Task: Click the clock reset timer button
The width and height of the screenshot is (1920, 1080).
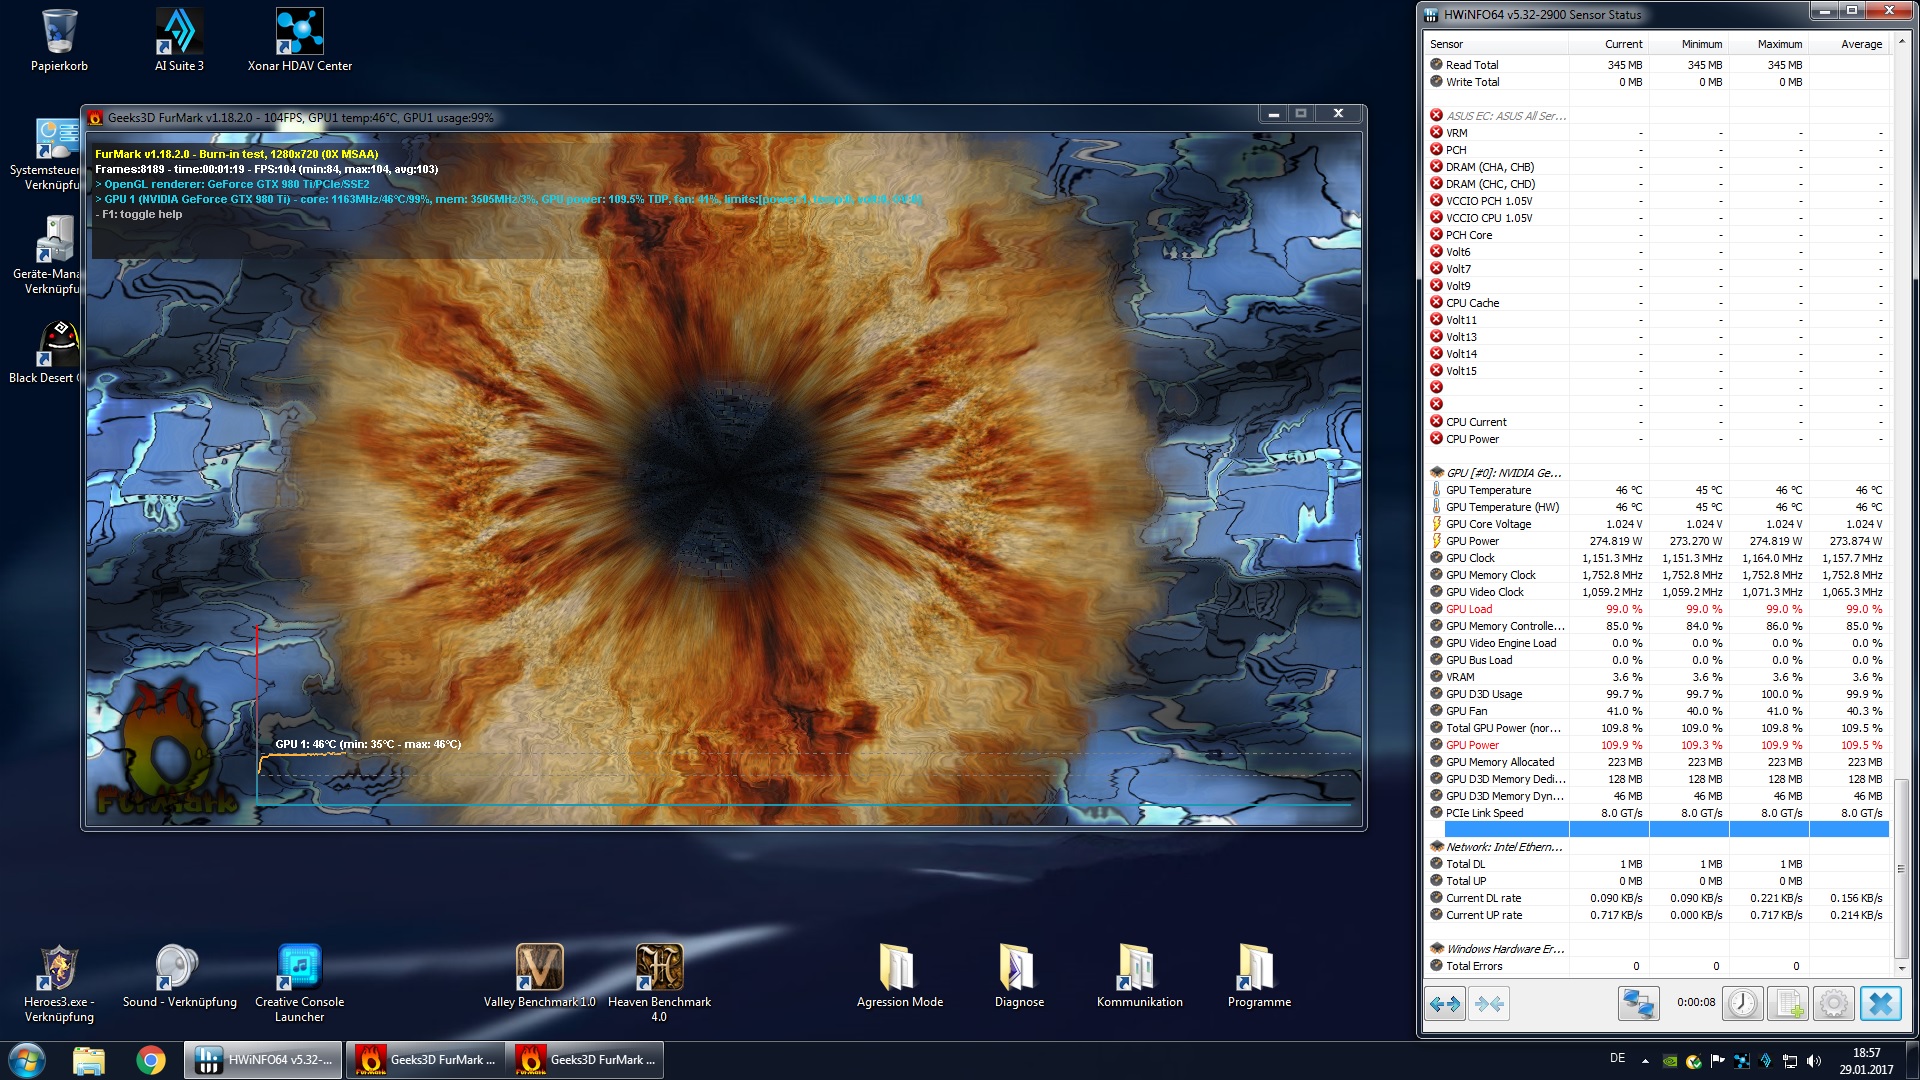Action: (x=1743, y=1003)
